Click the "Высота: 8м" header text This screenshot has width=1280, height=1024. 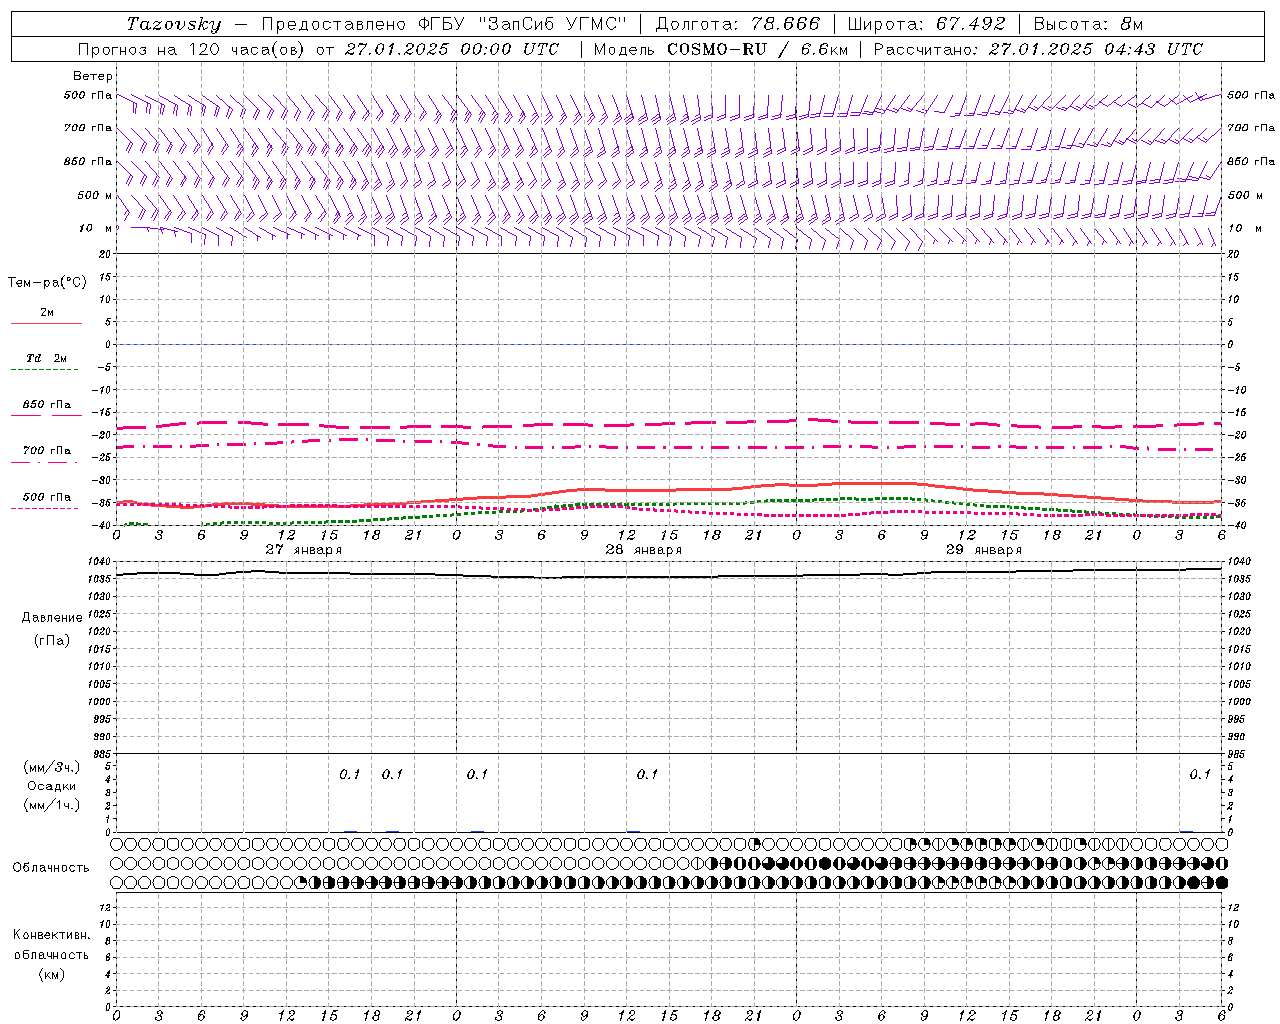1088,24
